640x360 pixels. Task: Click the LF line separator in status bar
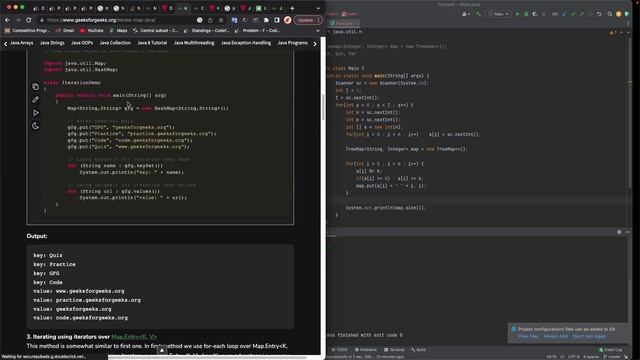(562, 357)
